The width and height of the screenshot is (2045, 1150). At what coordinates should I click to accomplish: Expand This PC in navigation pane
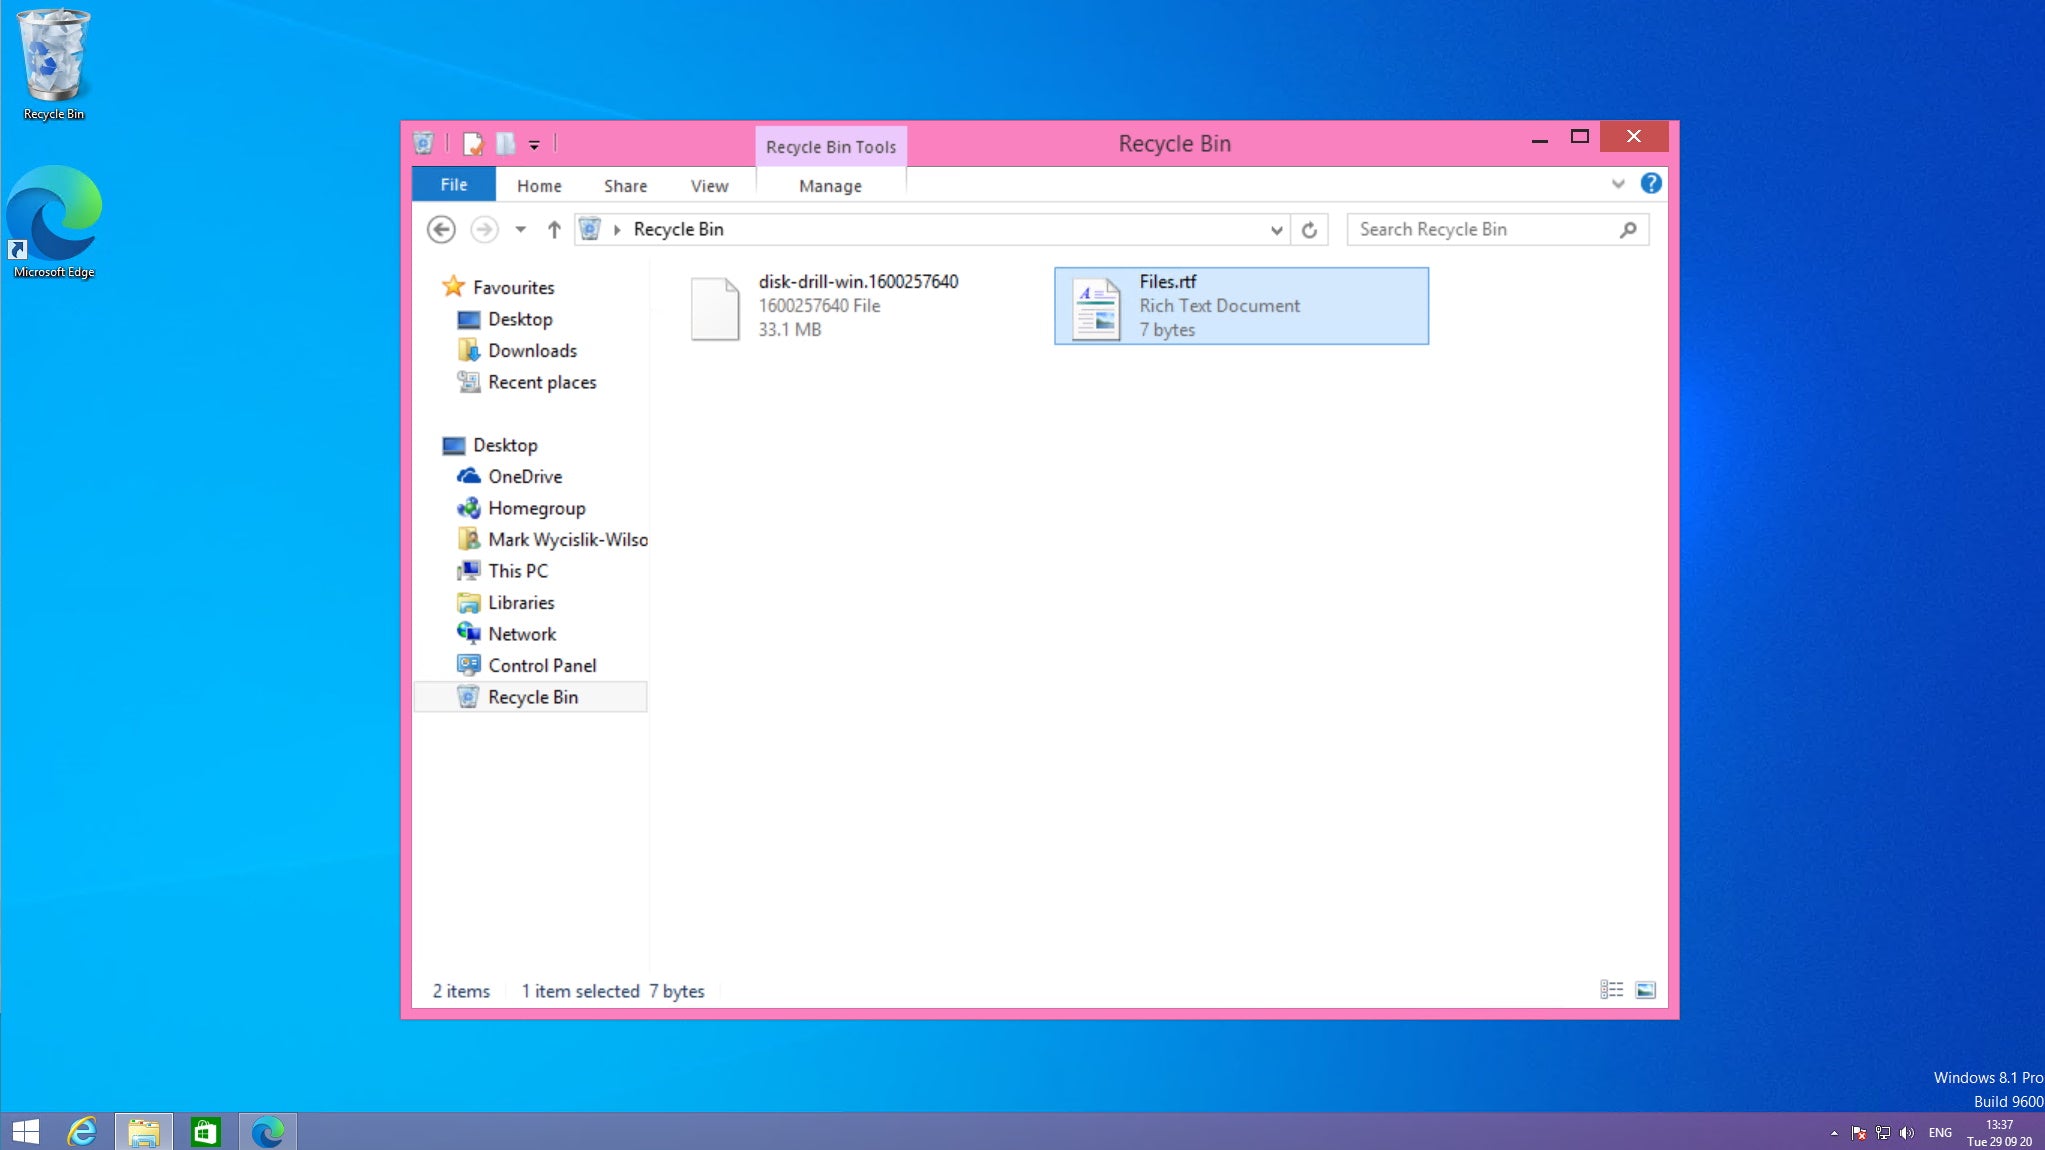pyautogui.click(x=447, y=571)
